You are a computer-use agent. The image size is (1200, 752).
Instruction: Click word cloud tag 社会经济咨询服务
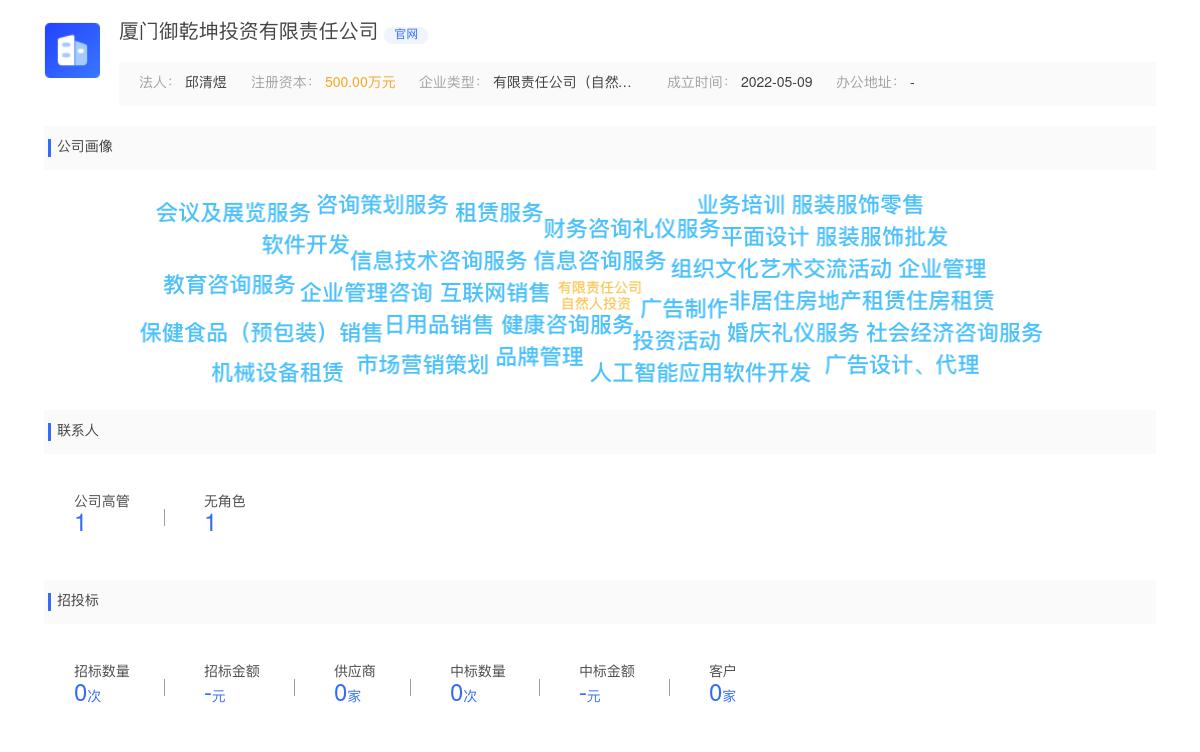tap(954, 333)
